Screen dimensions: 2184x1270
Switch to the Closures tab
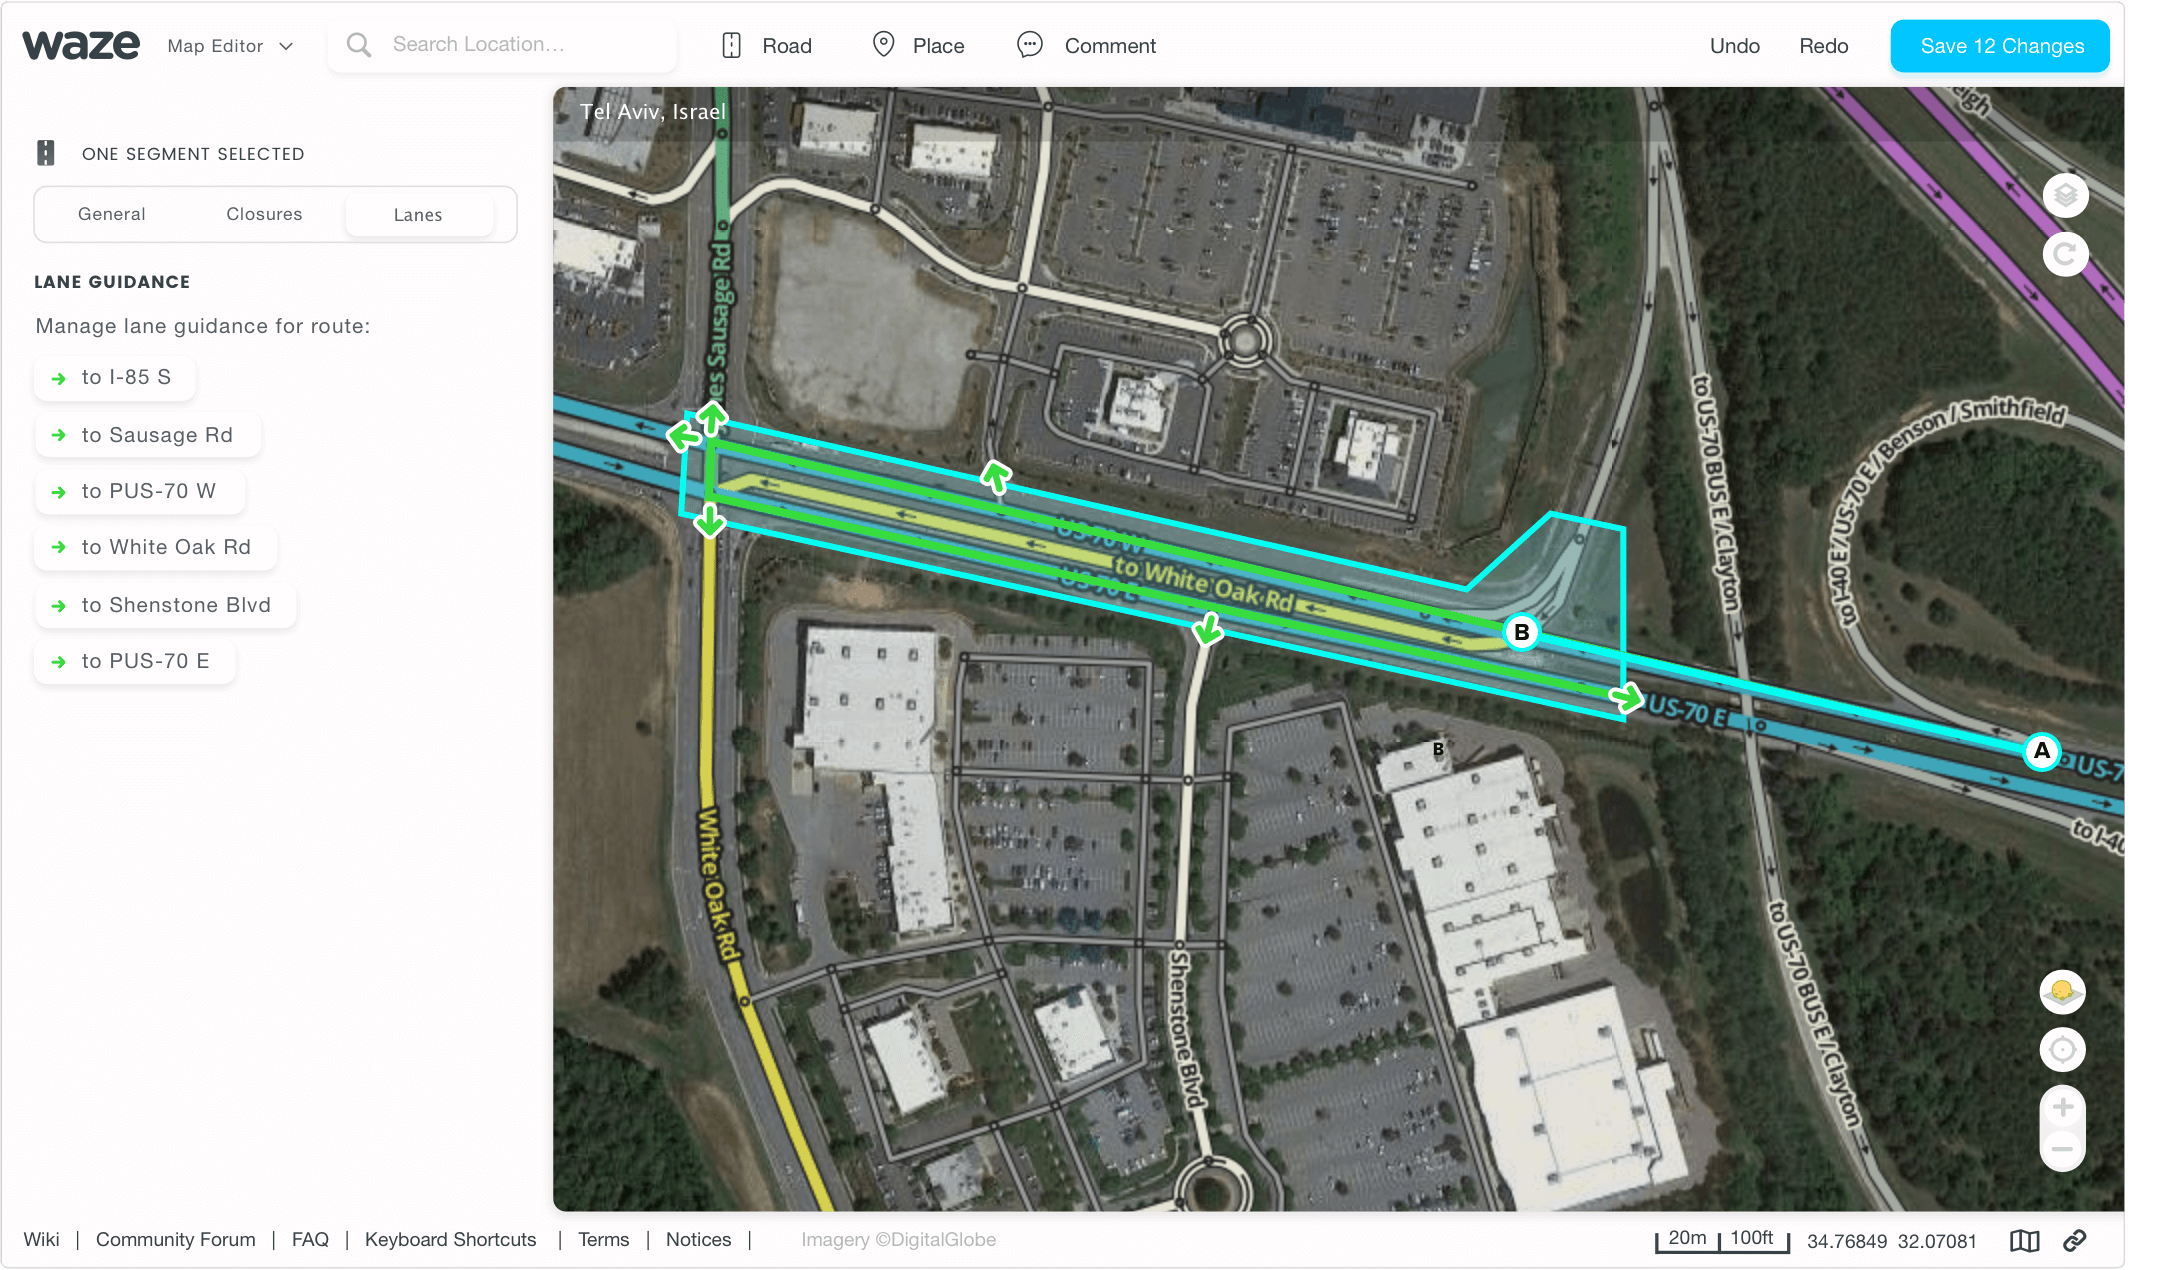[x=264, y=214]
